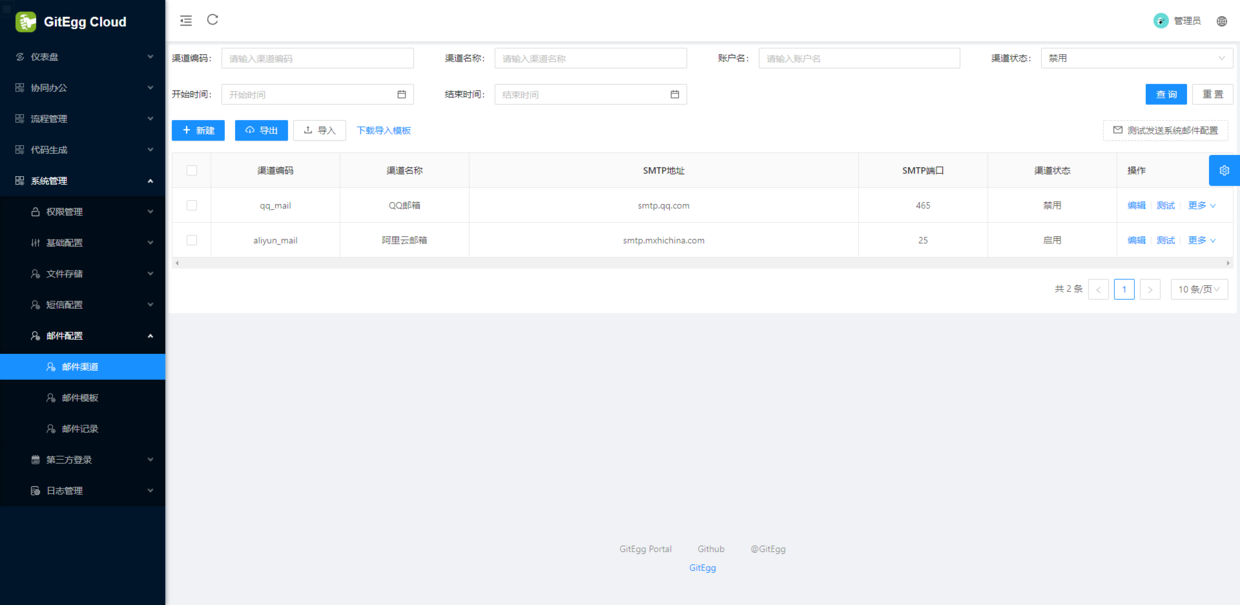The width and height of the screenshot is (1240, 605).
Task: Expand 更多 menu for qq_mail row
Action: tap(1202, 205)
